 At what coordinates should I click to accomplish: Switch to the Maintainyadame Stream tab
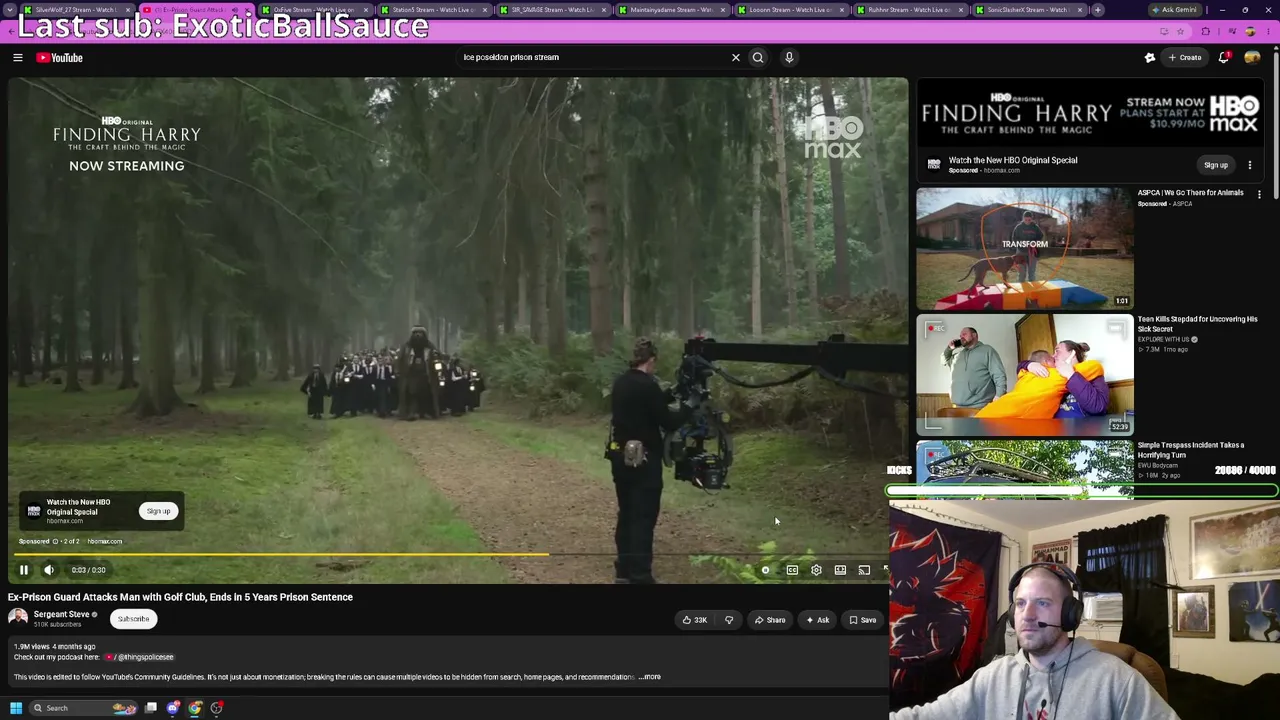click(x=671, y=10)
